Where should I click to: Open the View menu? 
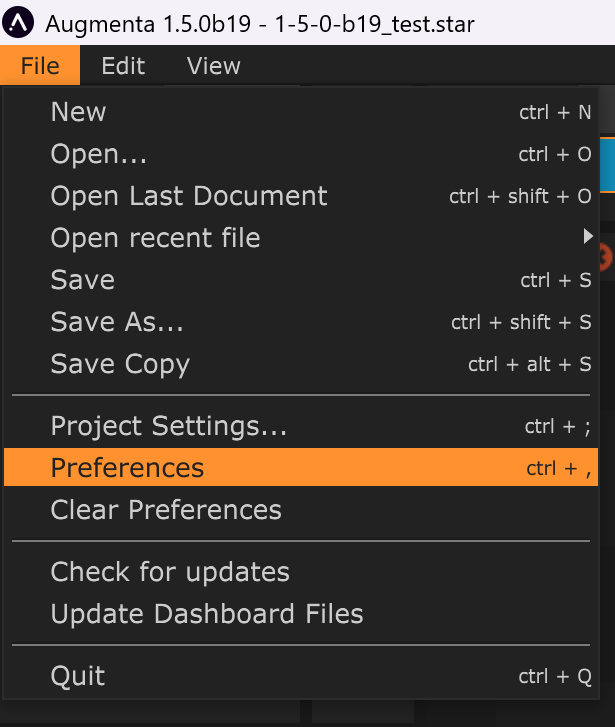click(213, 66)
